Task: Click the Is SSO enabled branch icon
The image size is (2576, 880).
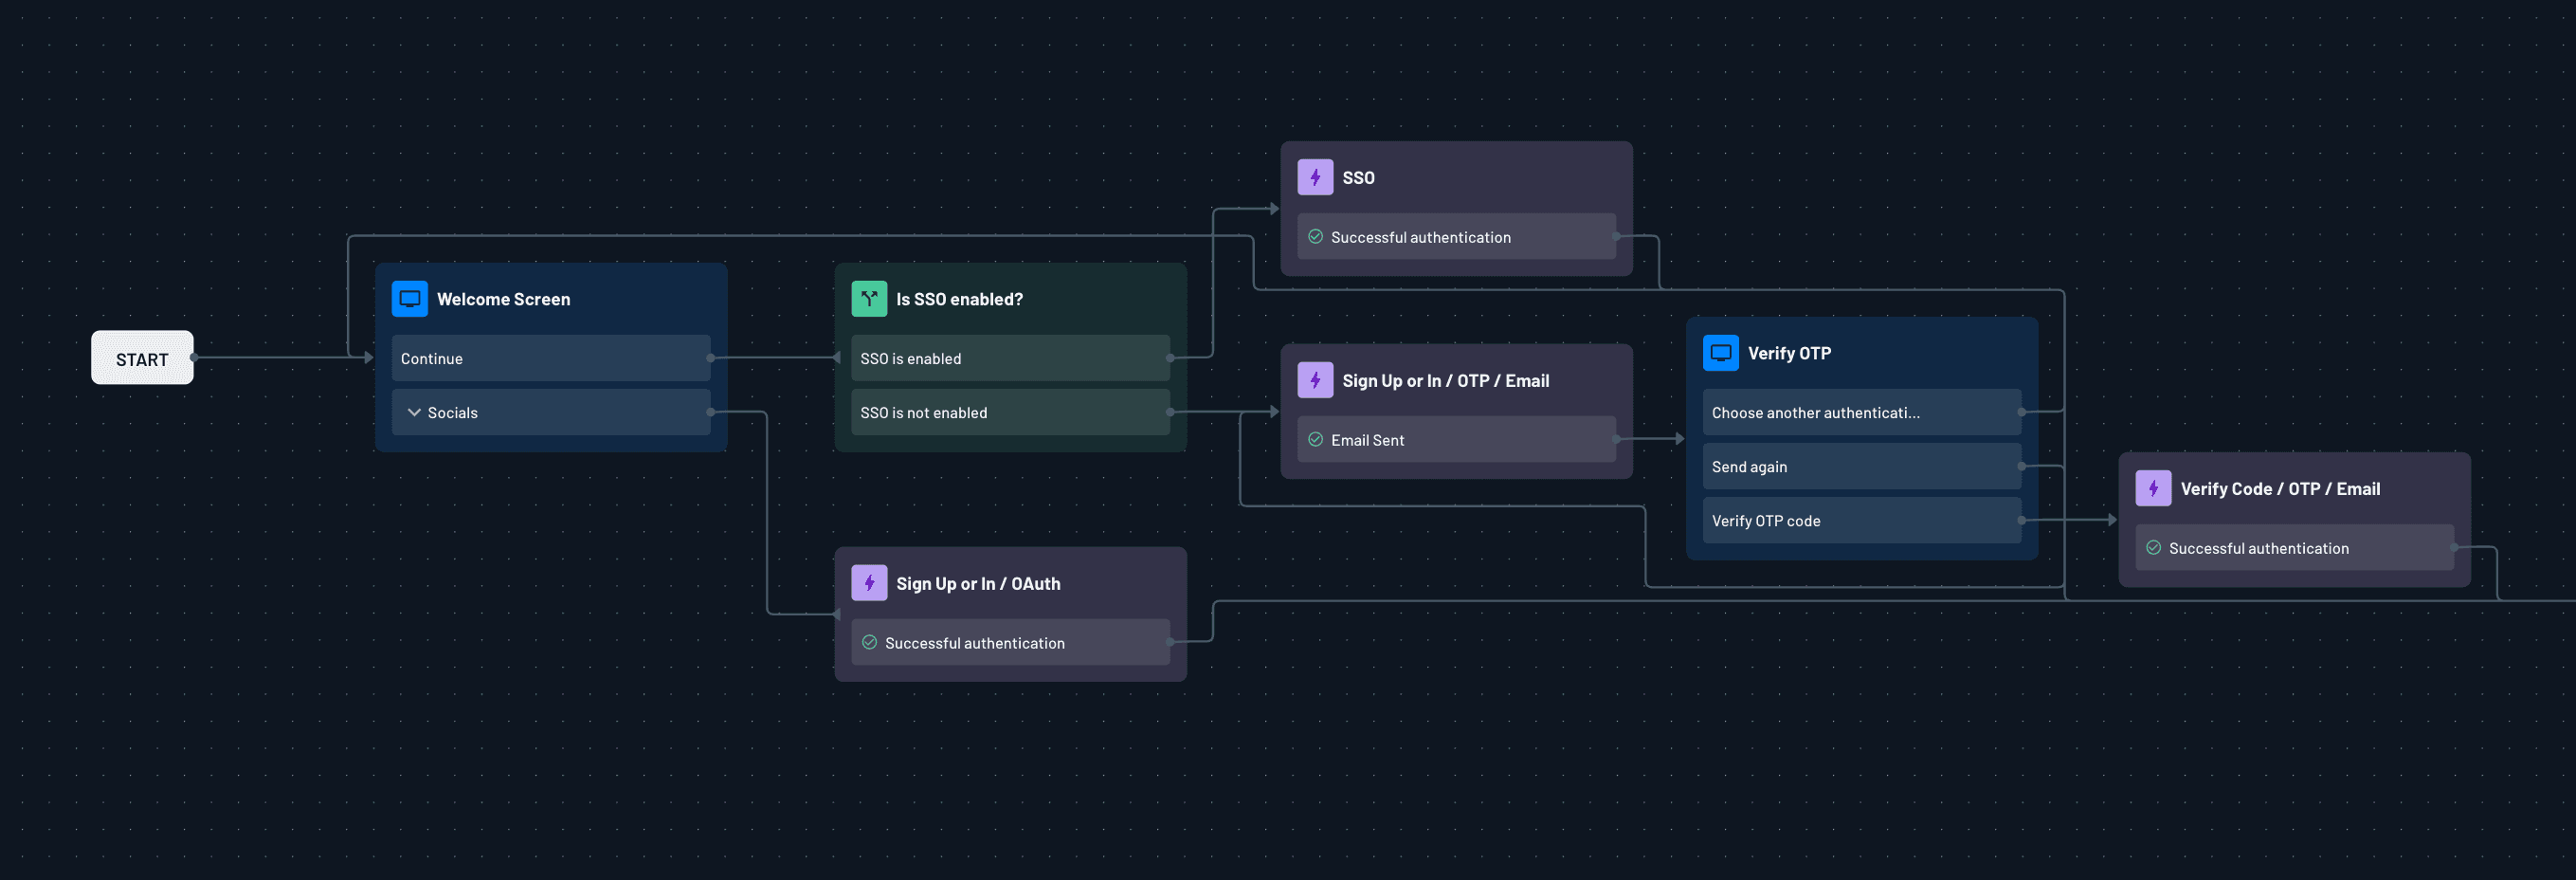Action: point(868,299)
